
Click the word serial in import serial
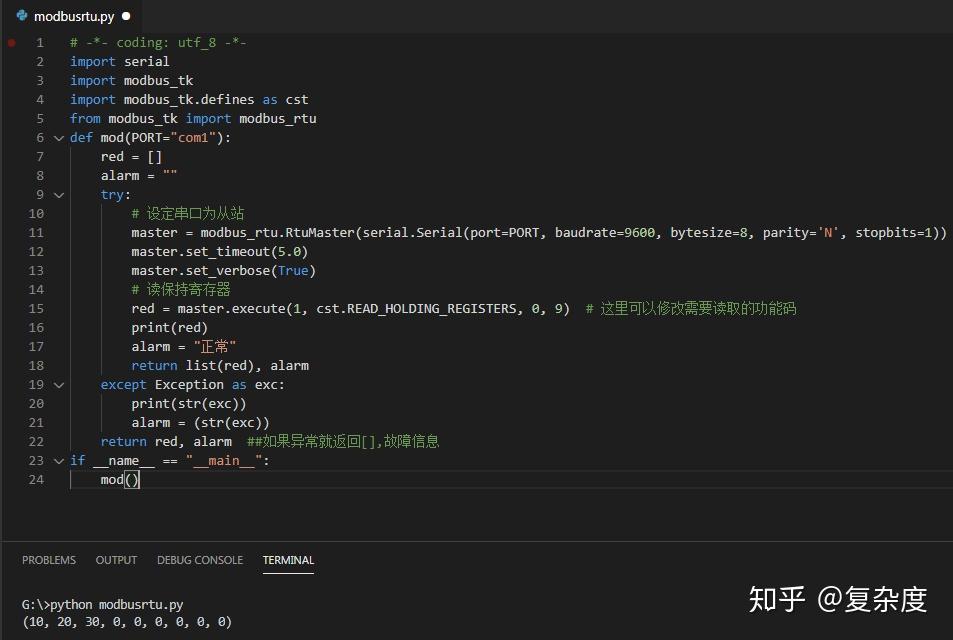click(146, 61)
